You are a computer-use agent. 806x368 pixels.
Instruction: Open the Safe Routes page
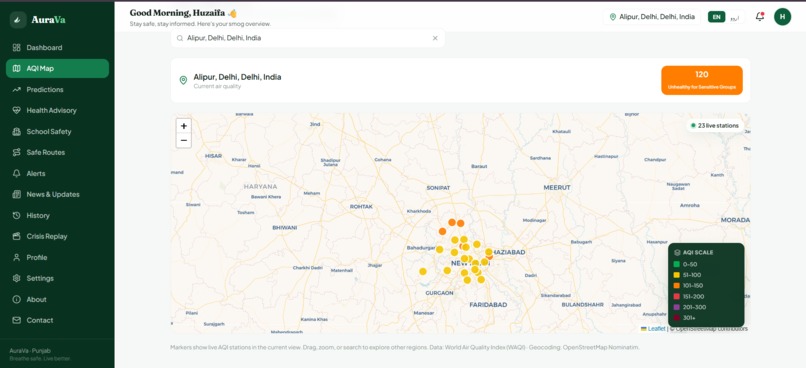pos(57,153)
